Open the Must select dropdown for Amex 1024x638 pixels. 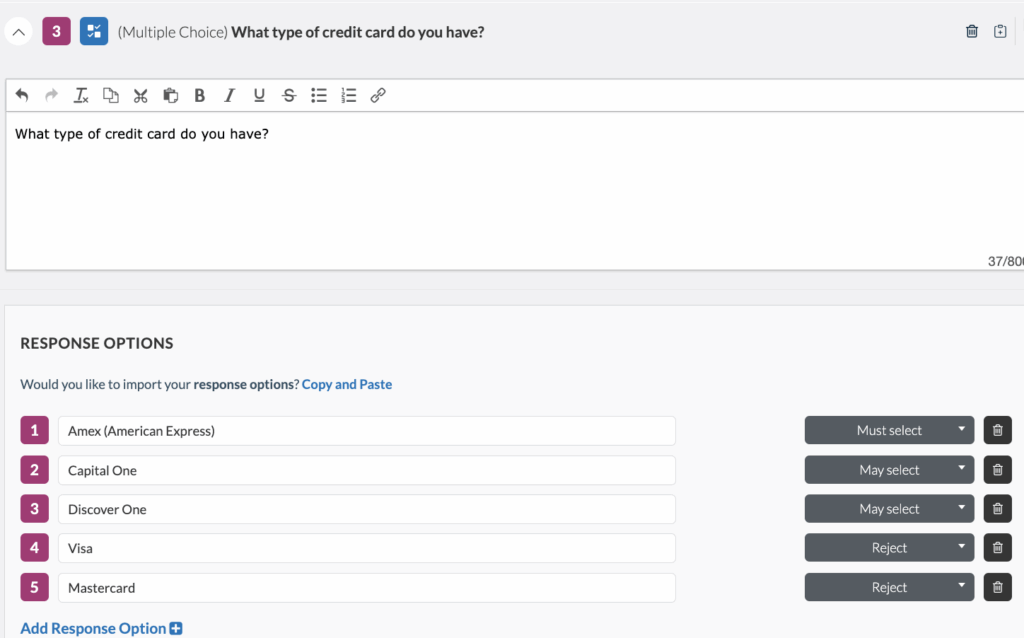[x=888, y=430]
